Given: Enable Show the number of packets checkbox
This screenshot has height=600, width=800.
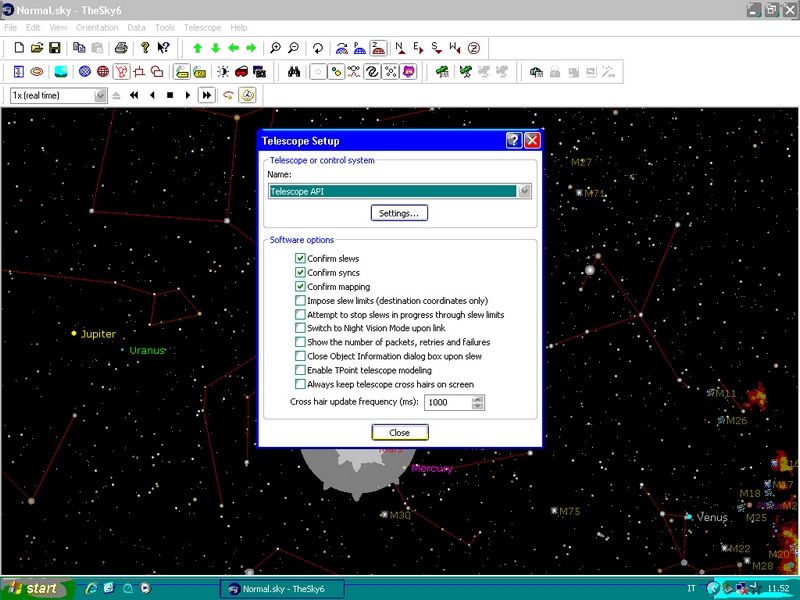Looking at the screenshot, I should (x=300, y=342).
